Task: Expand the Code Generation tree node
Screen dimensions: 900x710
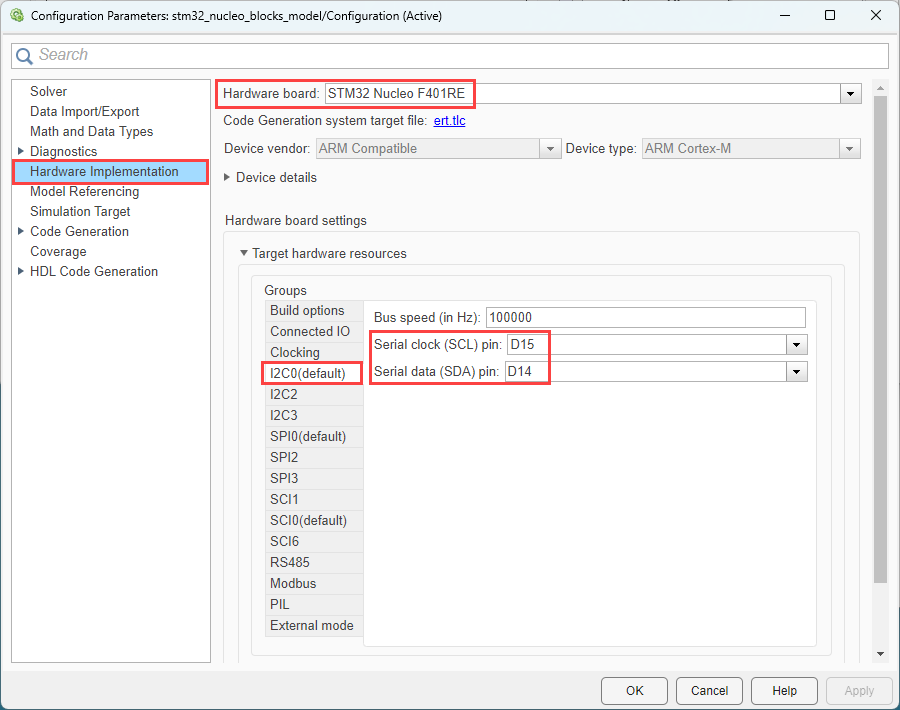Action: point(21,231)
